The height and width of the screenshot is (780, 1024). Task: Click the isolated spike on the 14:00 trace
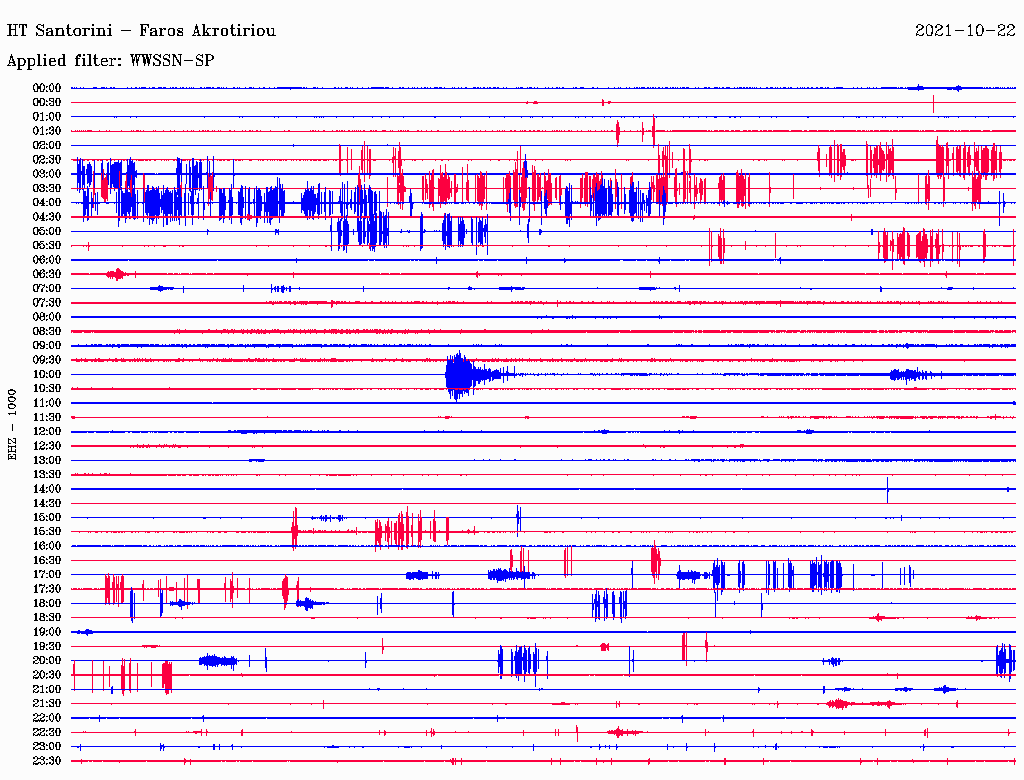coord(887,489)
